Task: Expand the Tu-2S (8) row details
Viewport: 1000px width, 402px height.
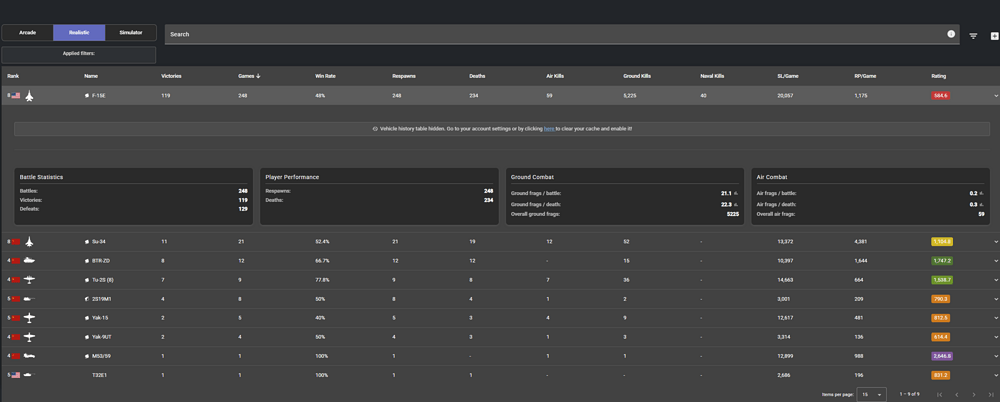Action: [x=995, y=280]
